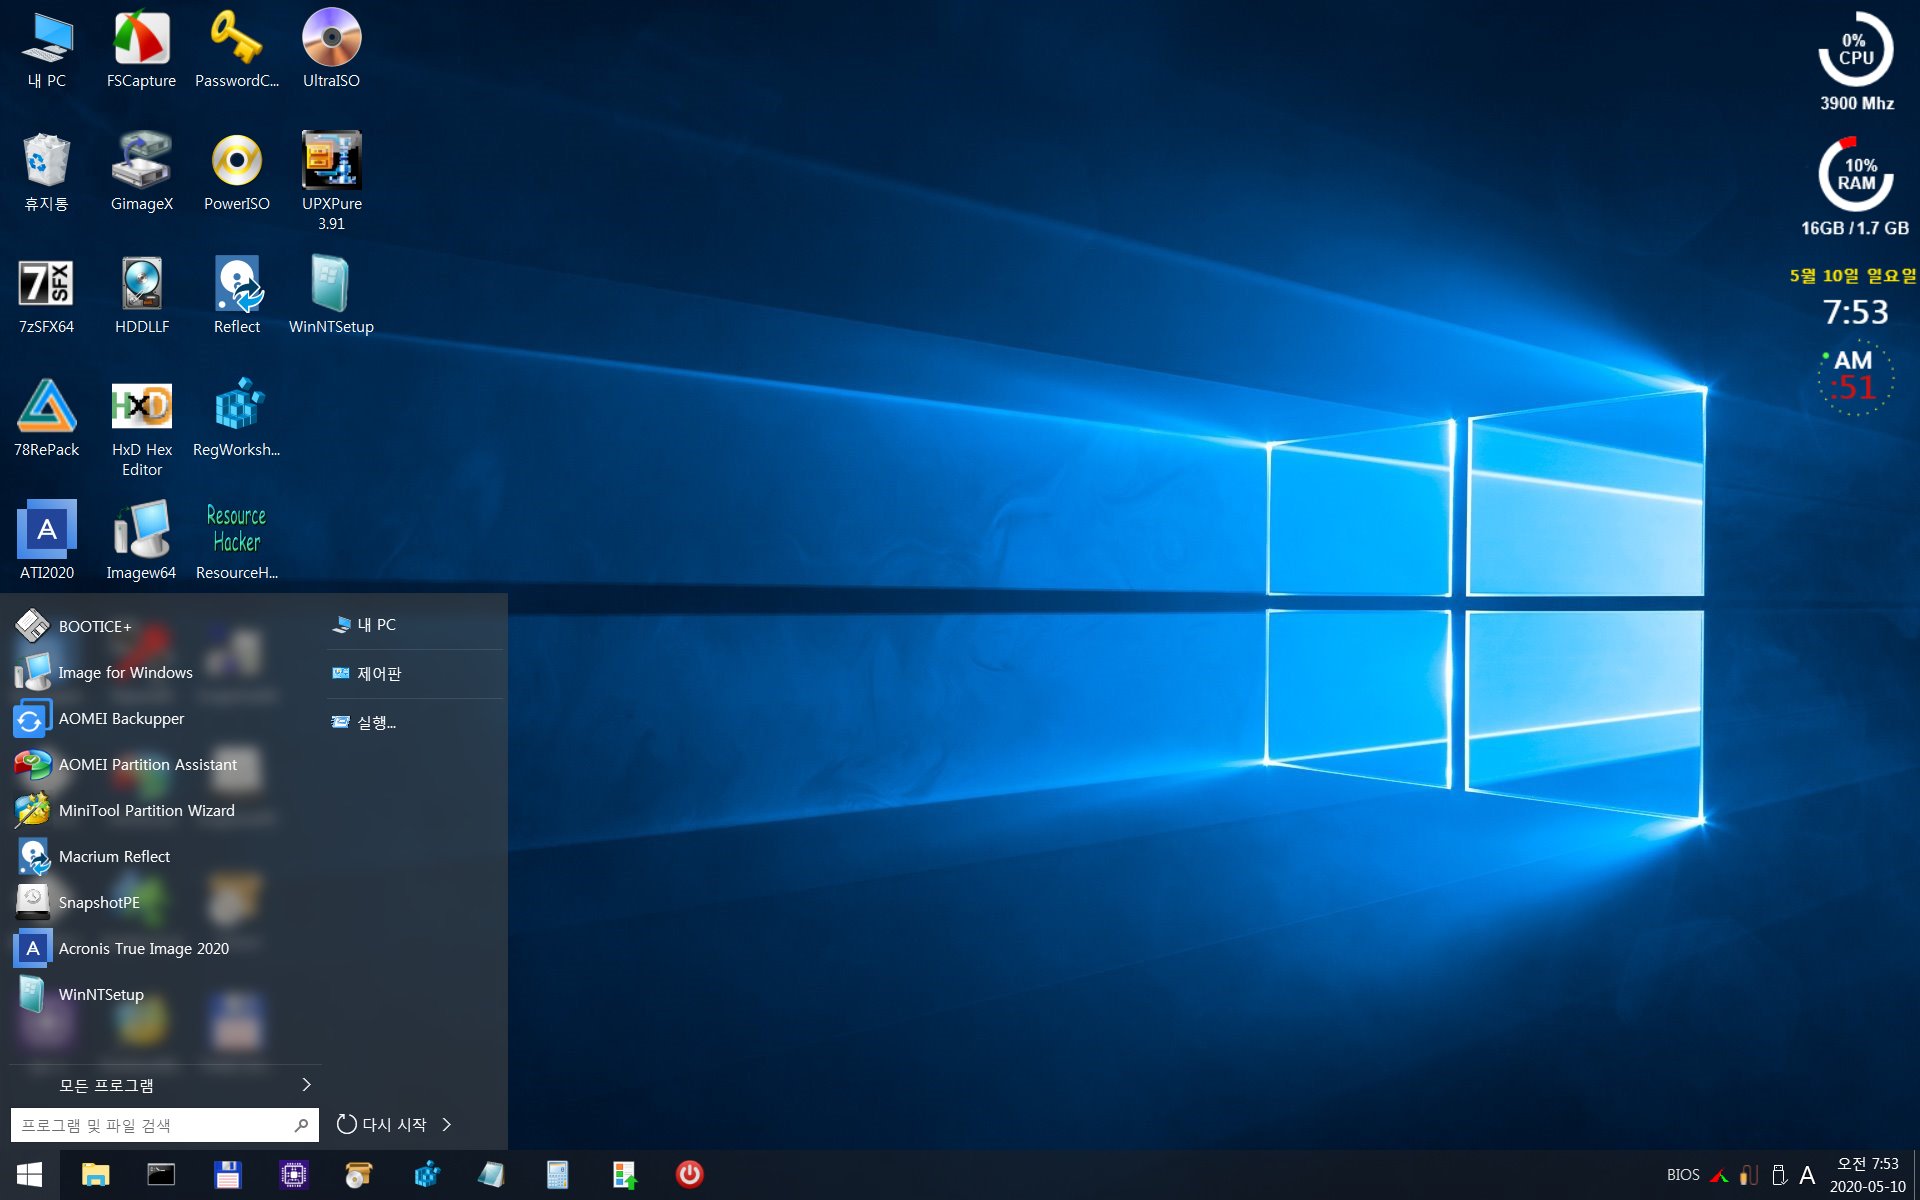
Task: Launch WinNTSetup from the desktop
Action: tap(331, 296)
